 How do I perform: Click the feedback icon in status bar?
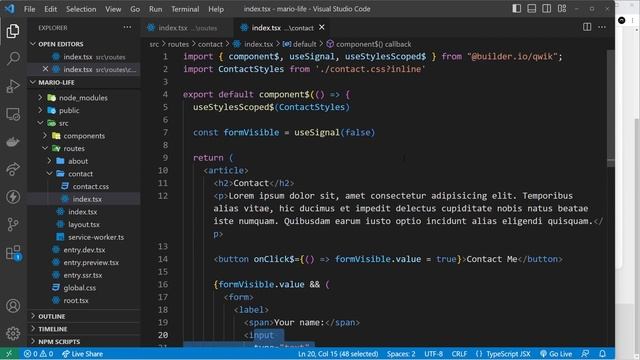(585, 354)
